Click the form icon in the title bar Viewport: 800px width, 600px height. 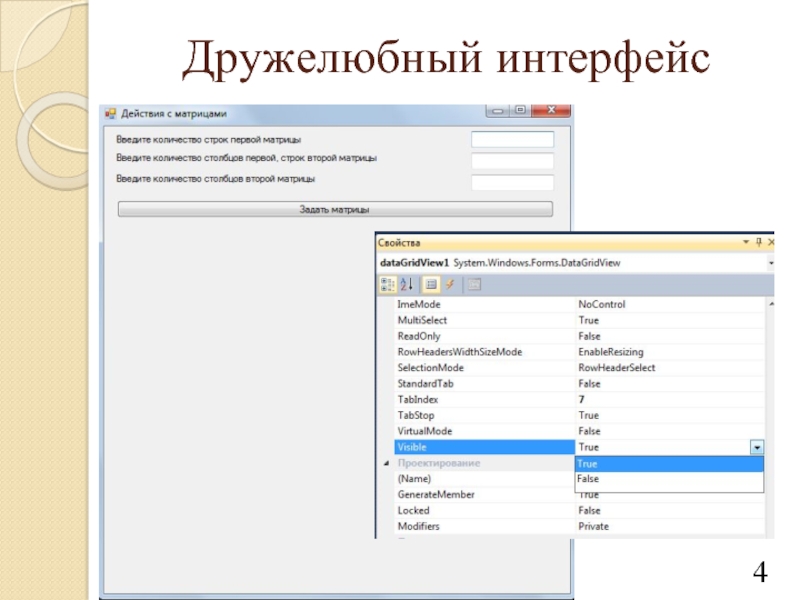pos(110,113)
